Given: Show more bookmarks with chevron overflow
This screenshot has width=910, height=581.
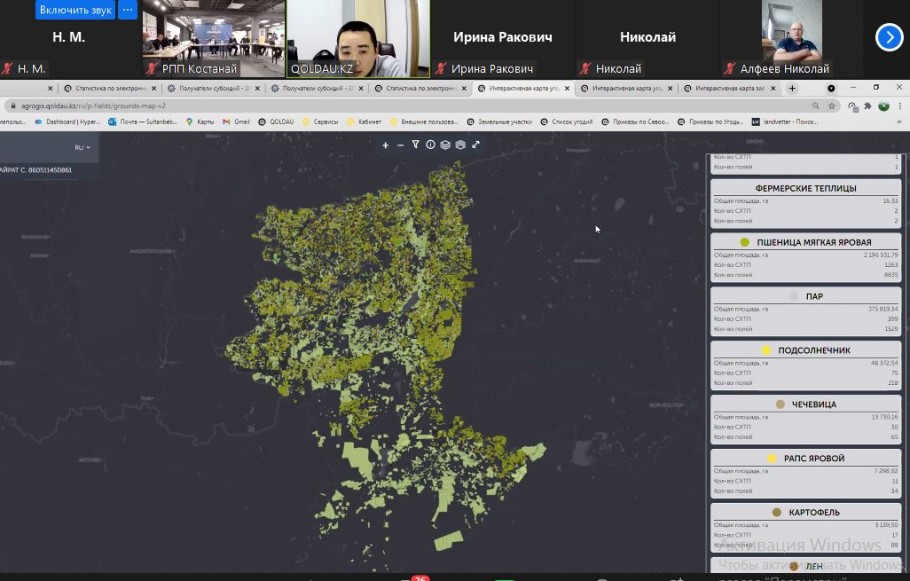Looking at the screenshot, I should (x=900, y=122).
